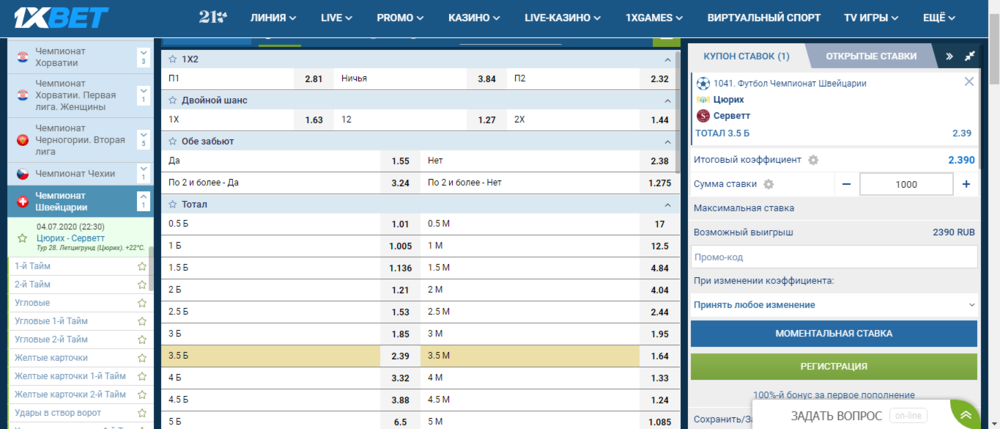Open the LIVE menu

pos(336,18)
